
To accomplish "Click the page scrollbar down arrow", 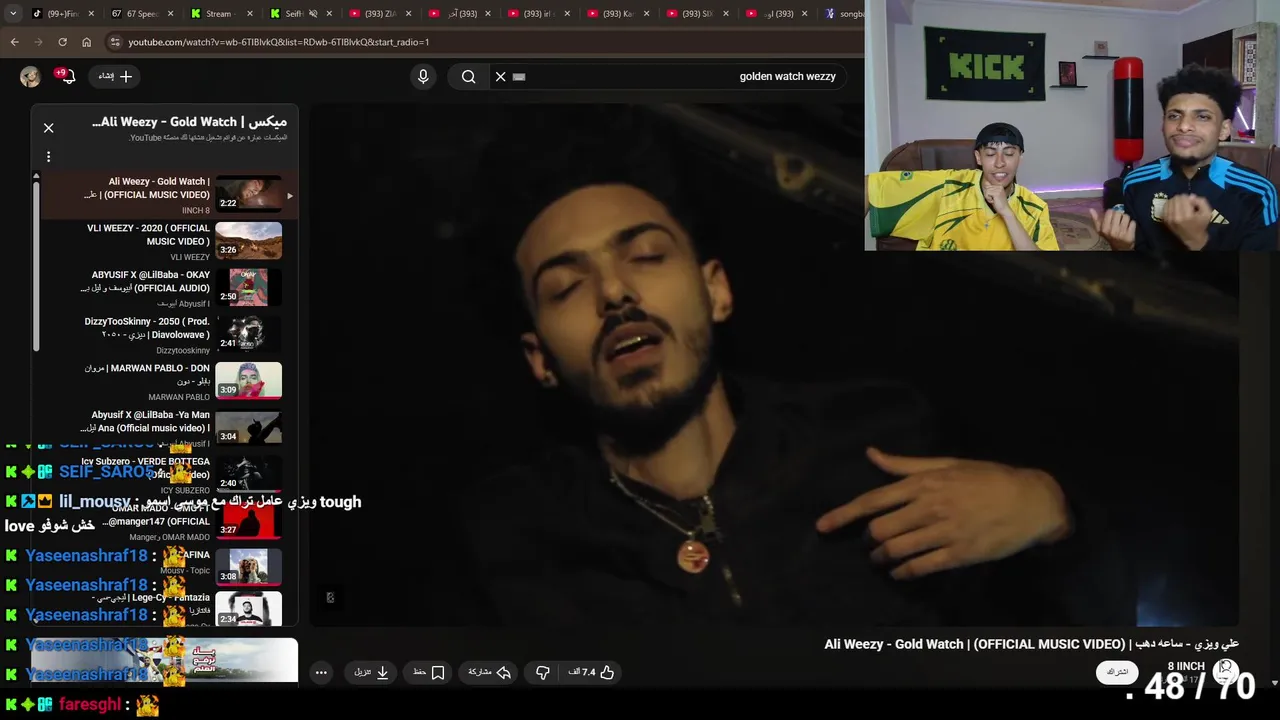I will (1274, 683).
